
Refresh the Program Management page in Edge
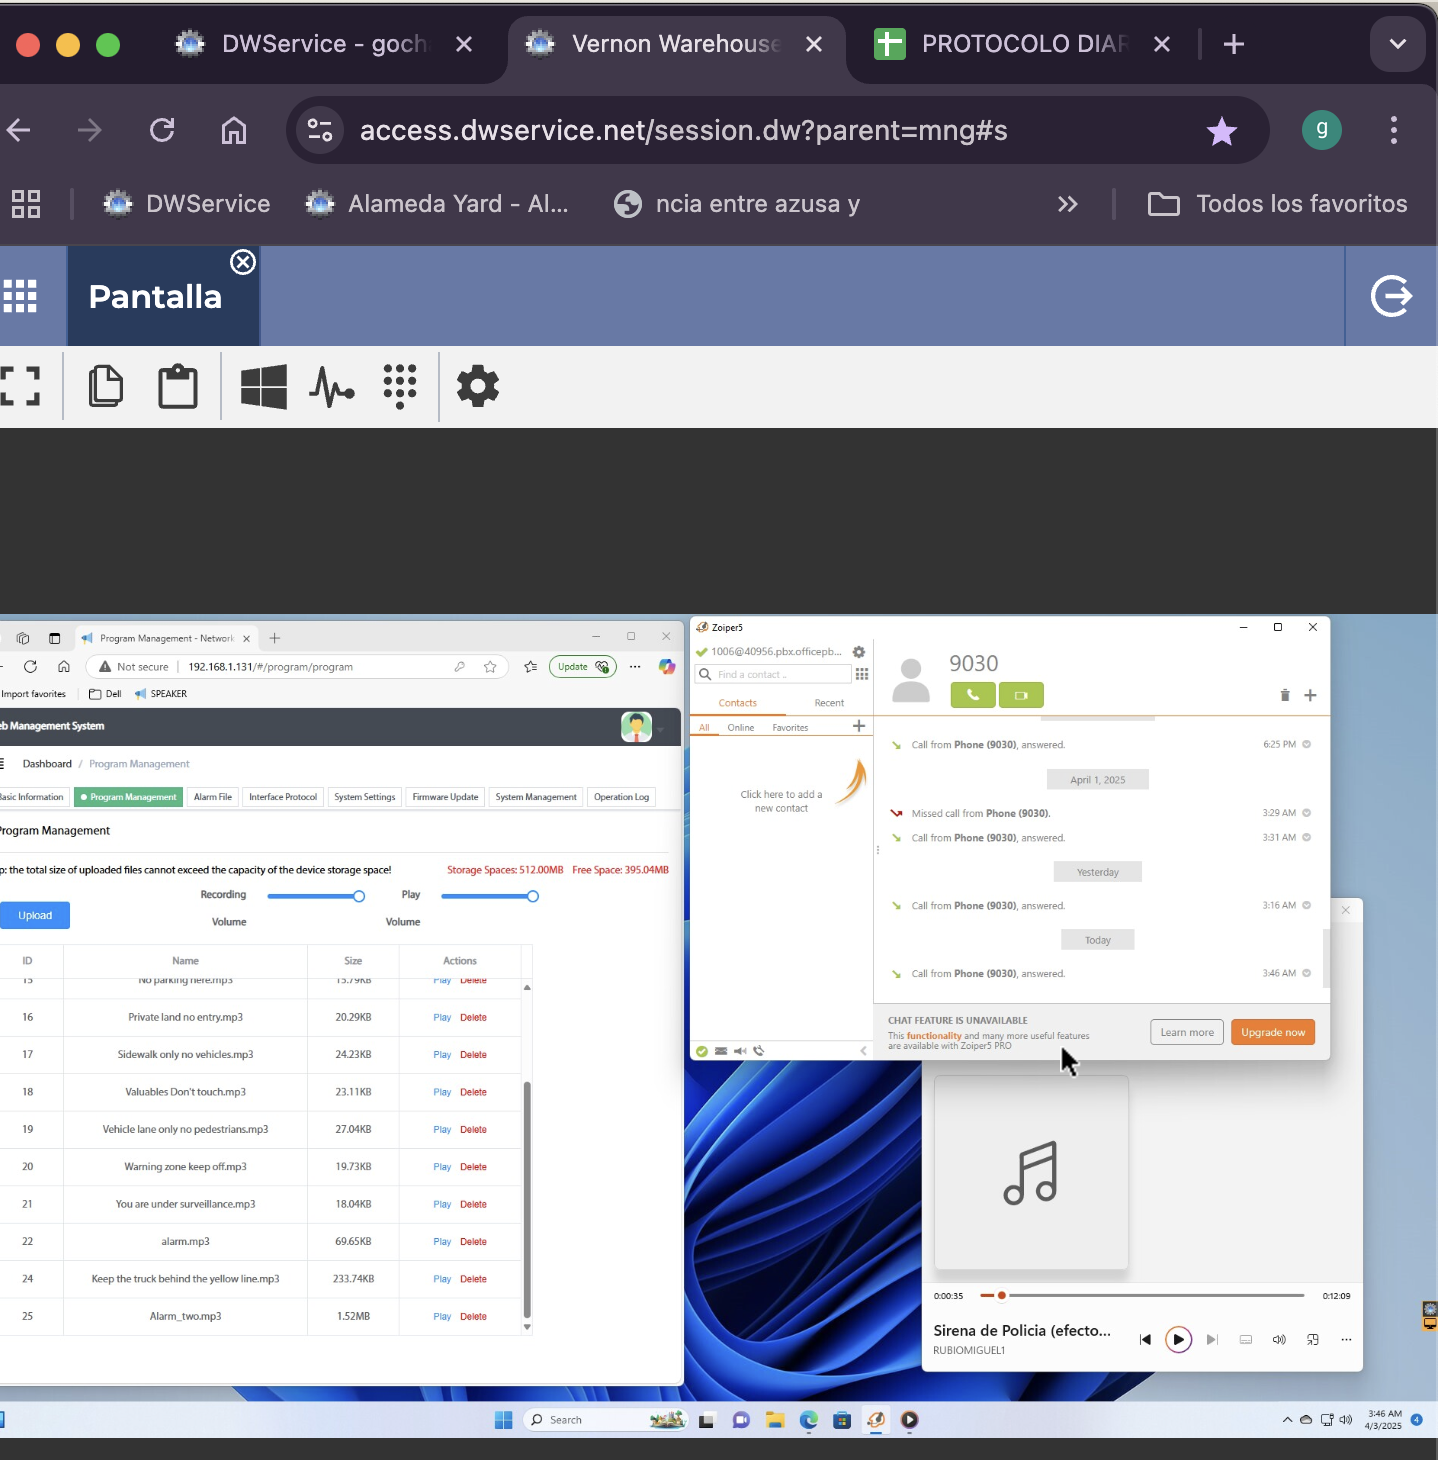click(x=30, y=667)
